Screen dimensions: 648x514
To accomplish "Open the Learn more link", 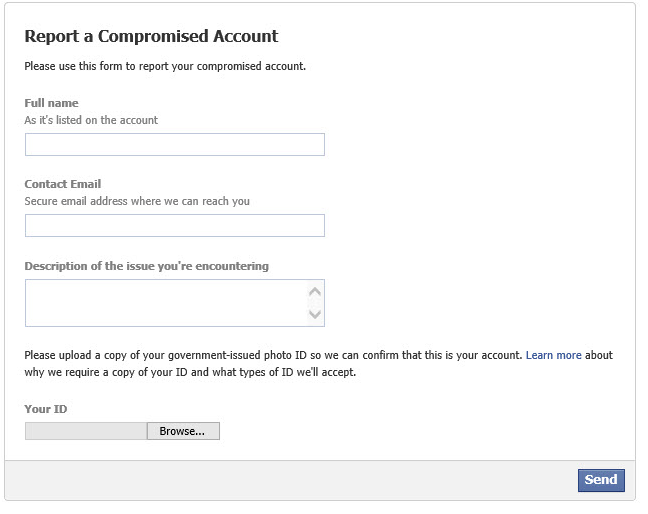I will [554, 355].
